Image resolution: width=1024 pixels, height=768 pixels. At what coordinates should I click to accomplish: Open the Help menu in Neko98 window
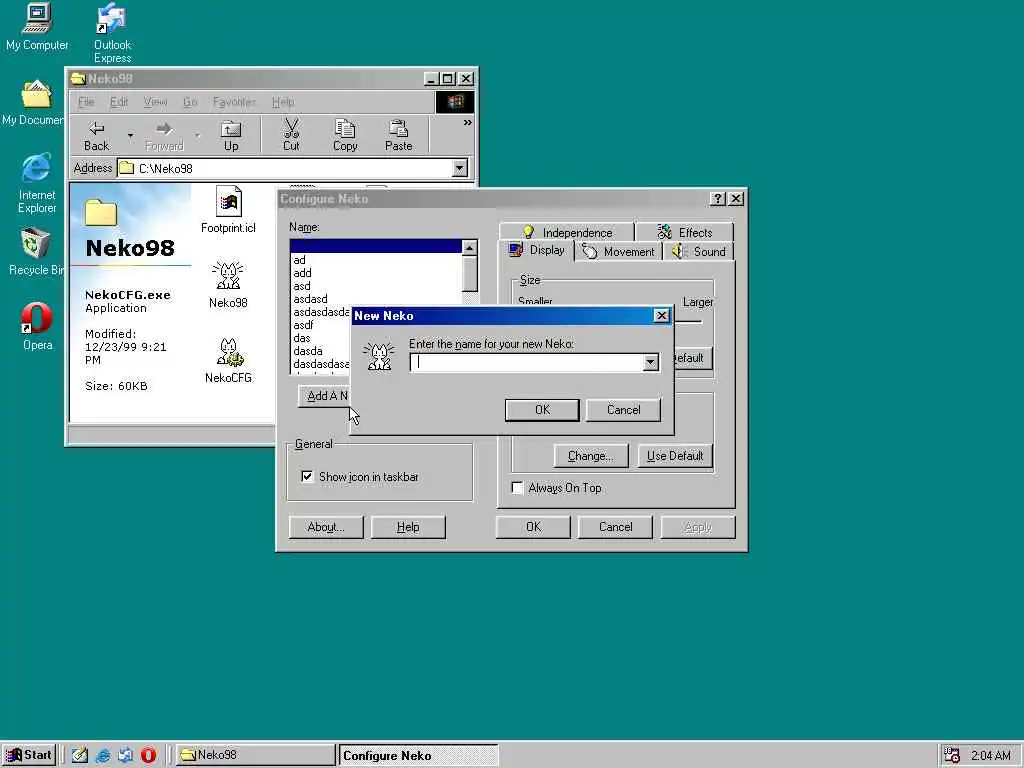(283, 102)
